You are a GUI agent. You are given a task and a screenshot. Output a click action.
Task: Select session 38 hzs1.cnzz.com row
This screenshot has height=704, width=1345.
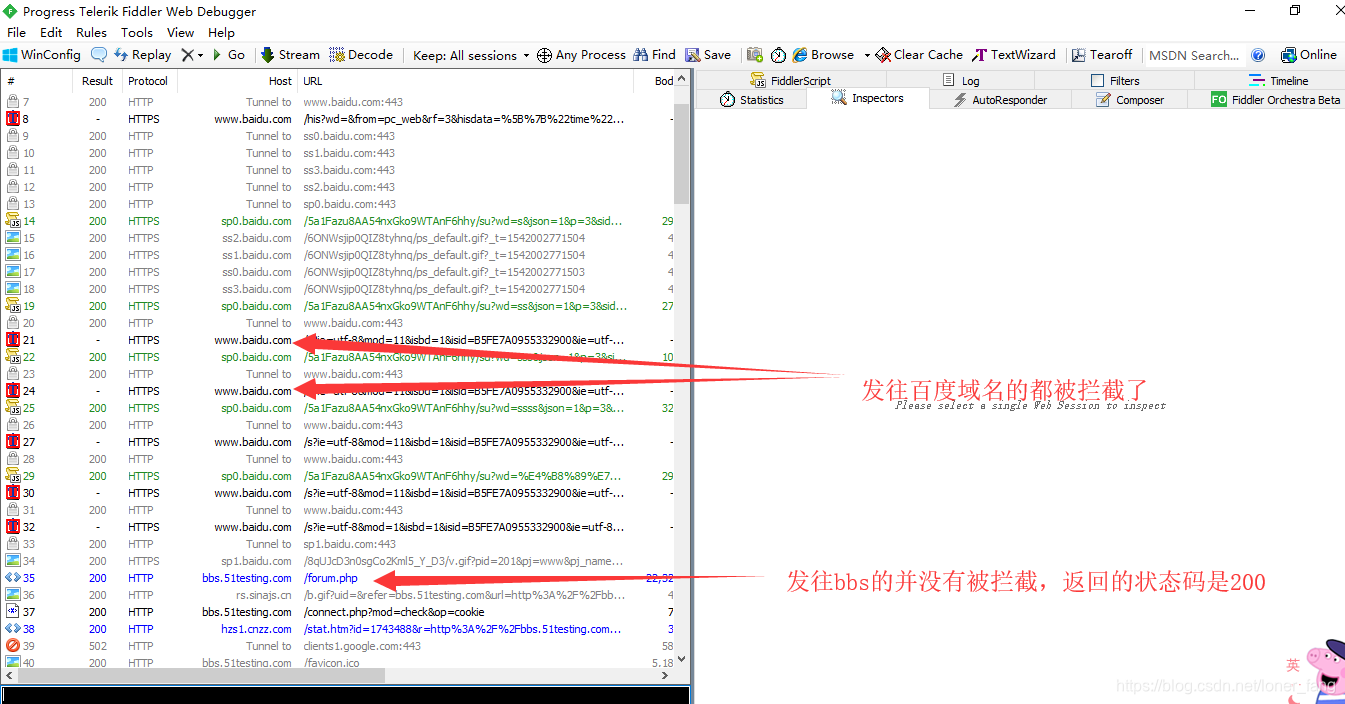click(x=338, y=629)
